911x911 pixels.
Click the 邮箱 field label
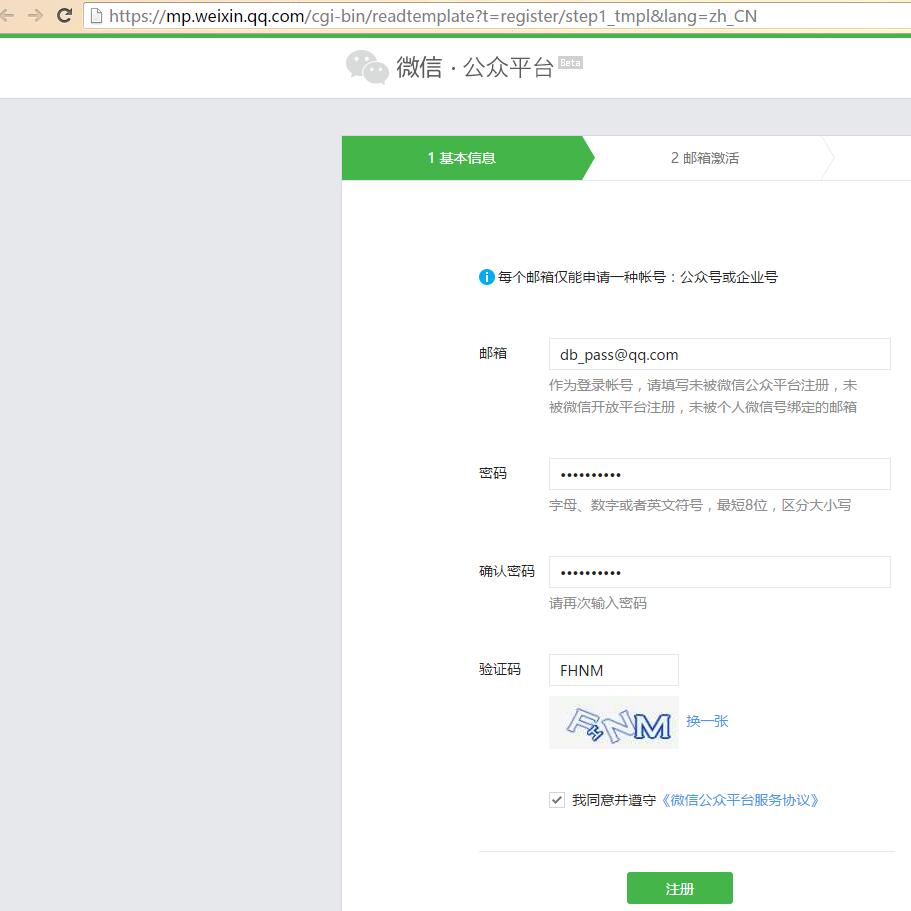(x=493, y=353)
